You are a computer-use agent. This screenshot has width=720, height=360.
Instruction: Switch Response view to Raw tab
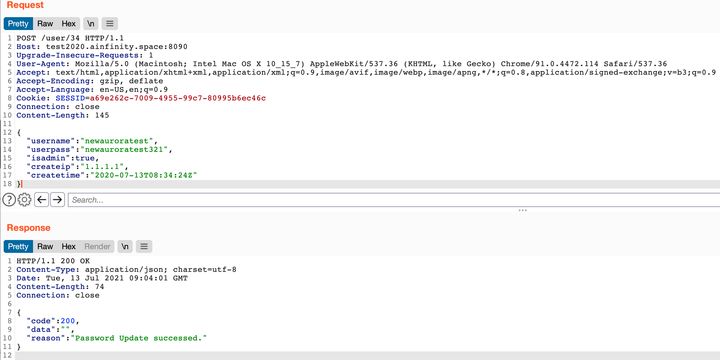(x=45, y=247)
